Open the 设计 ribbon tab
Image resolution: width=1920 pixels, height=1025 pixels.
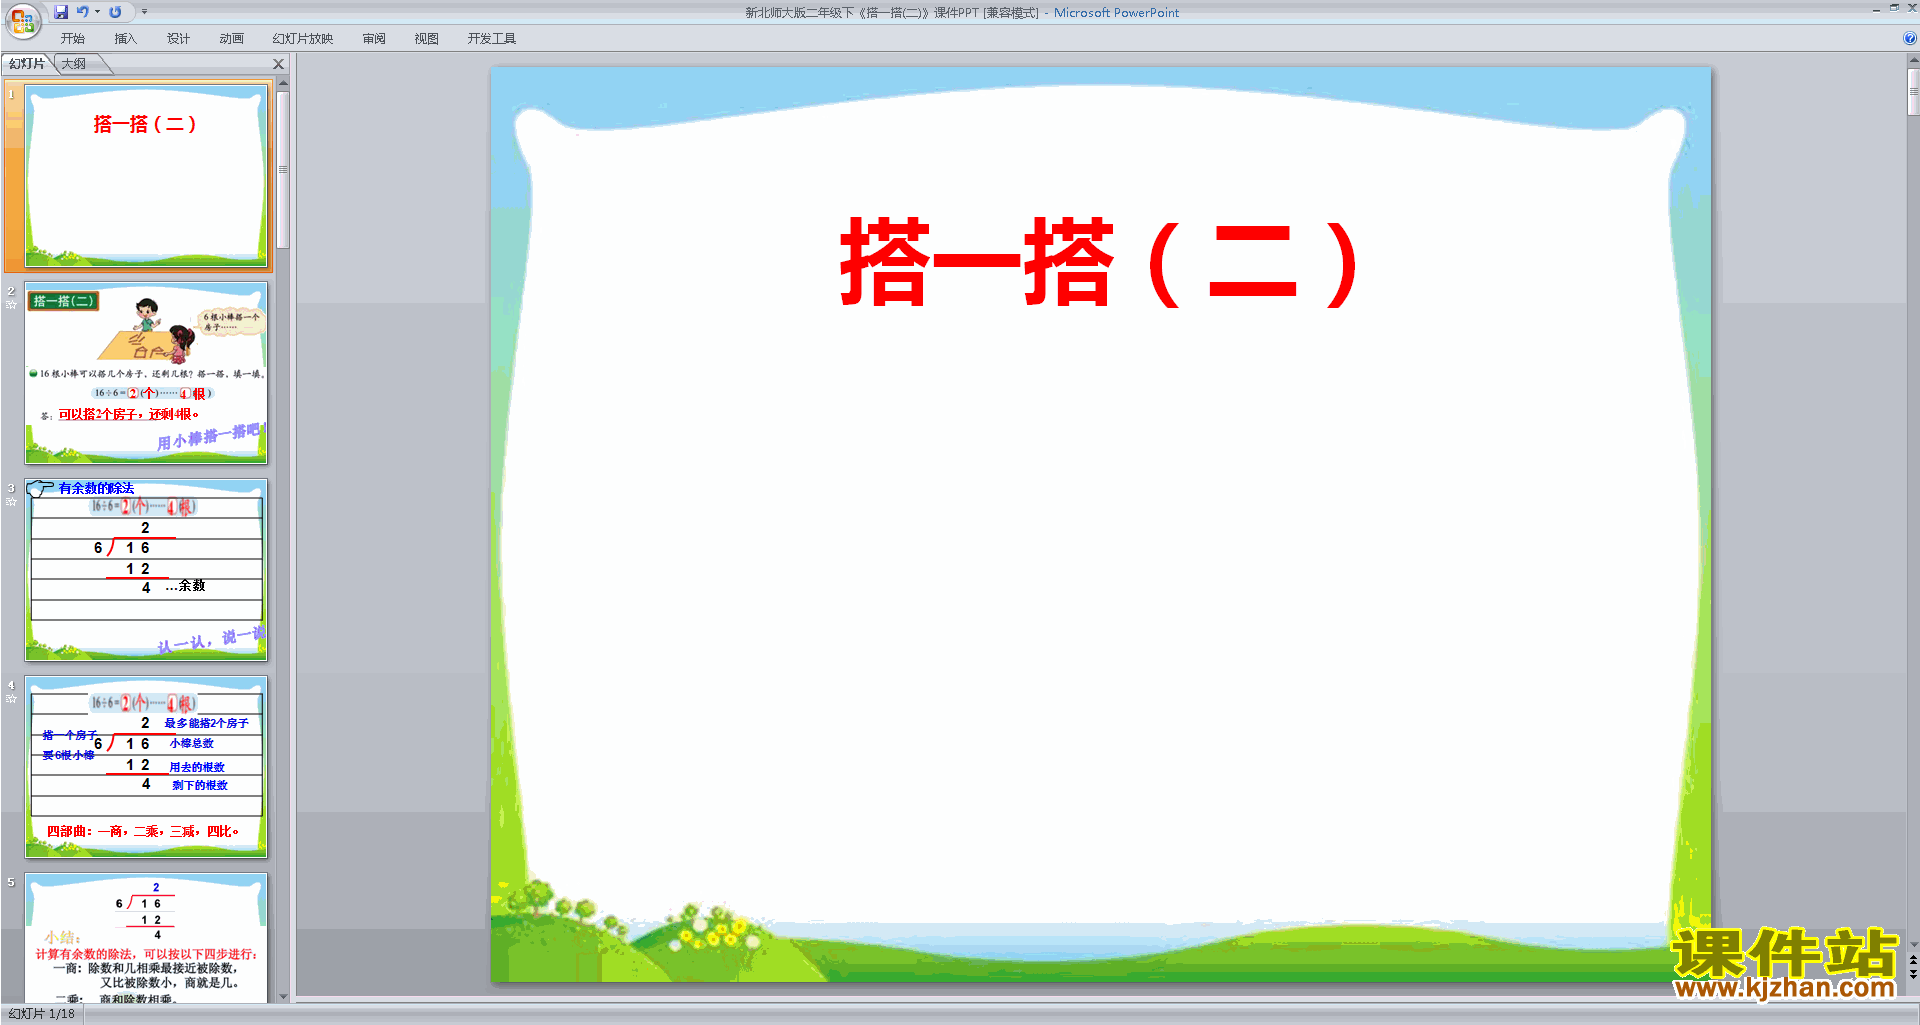(x=179, y=39)
